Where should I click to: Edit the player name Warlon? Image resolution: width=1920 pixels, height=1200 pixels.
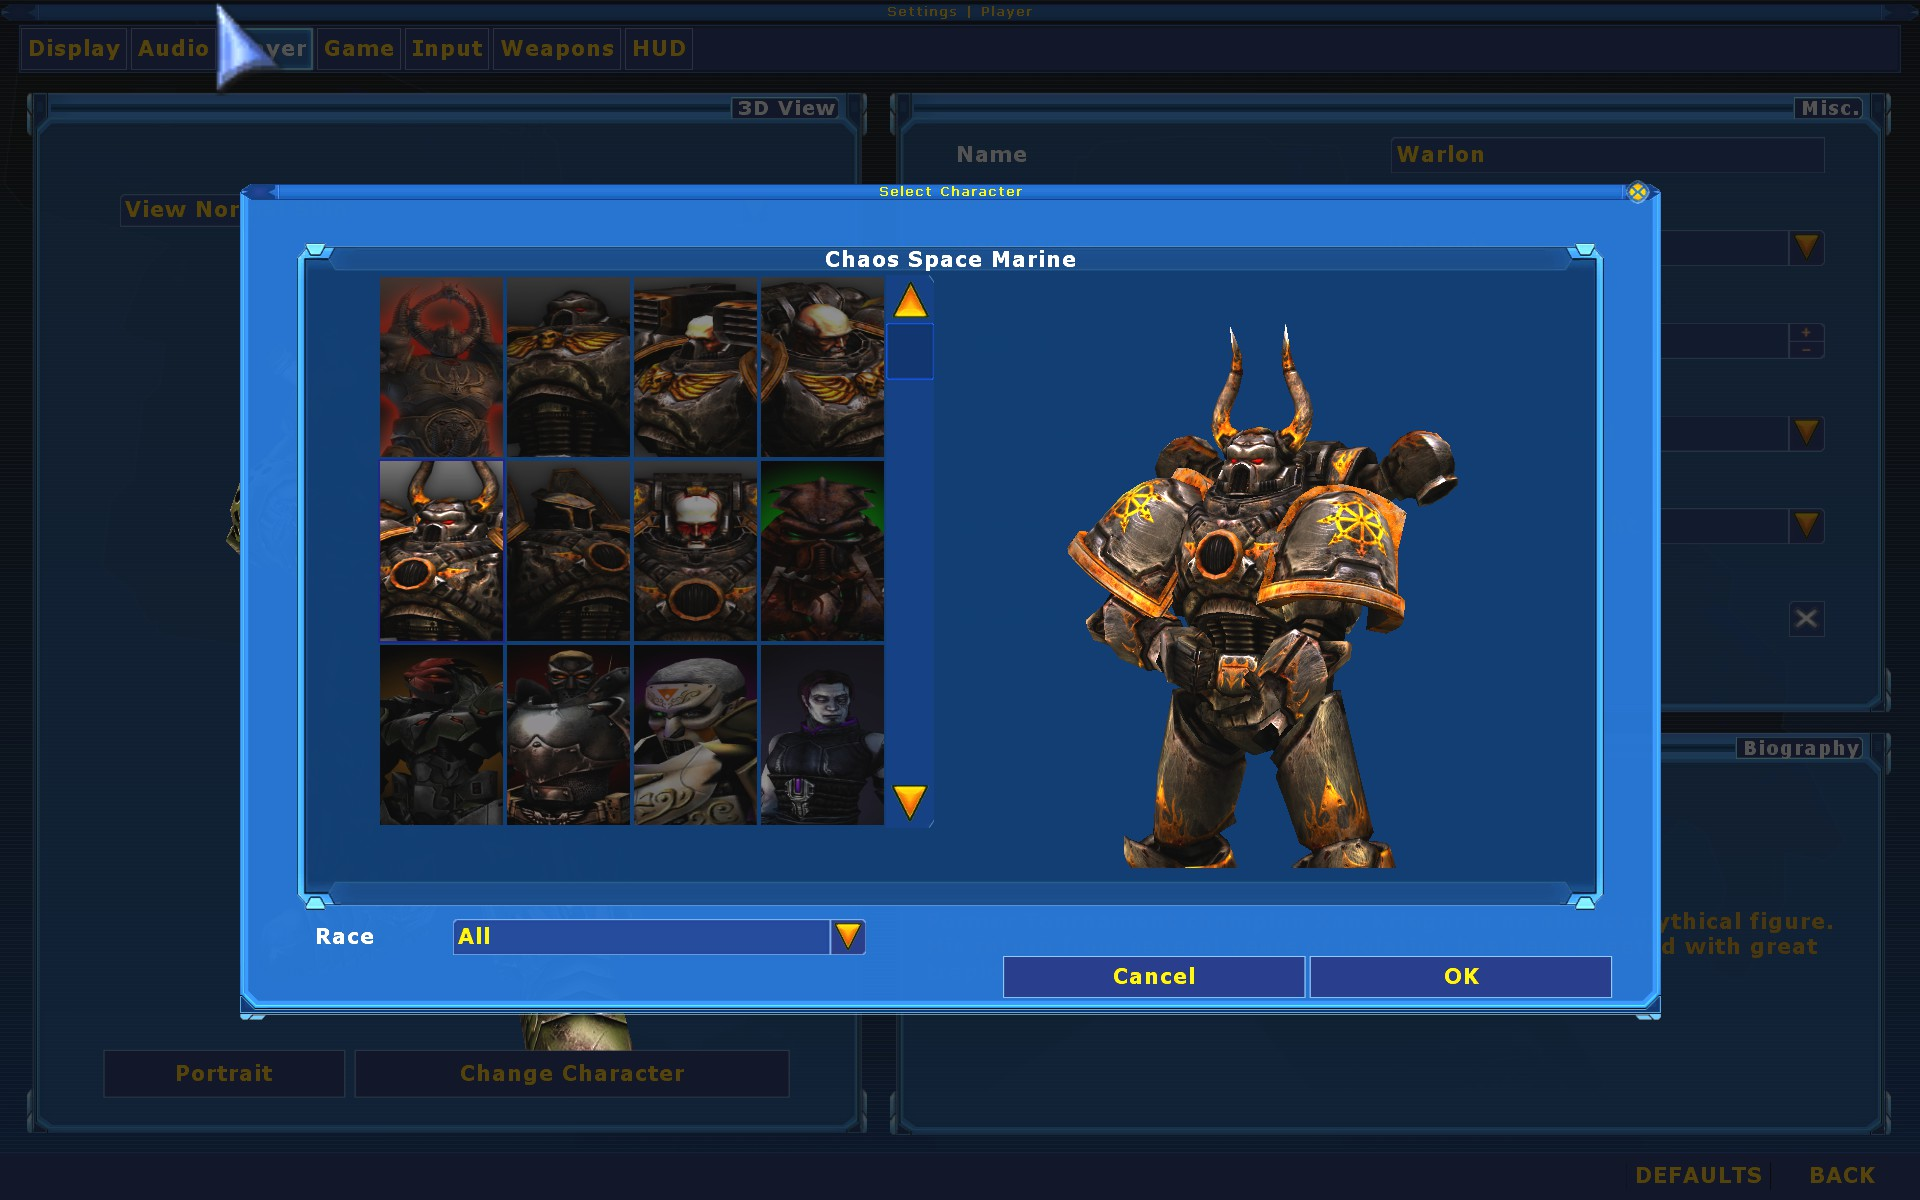coord(1606,155)
